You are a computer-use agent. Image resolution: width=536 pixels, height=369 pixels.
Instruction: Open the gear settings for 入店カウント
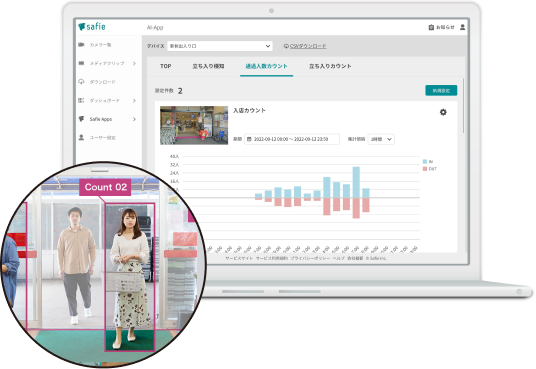point(443,112)
